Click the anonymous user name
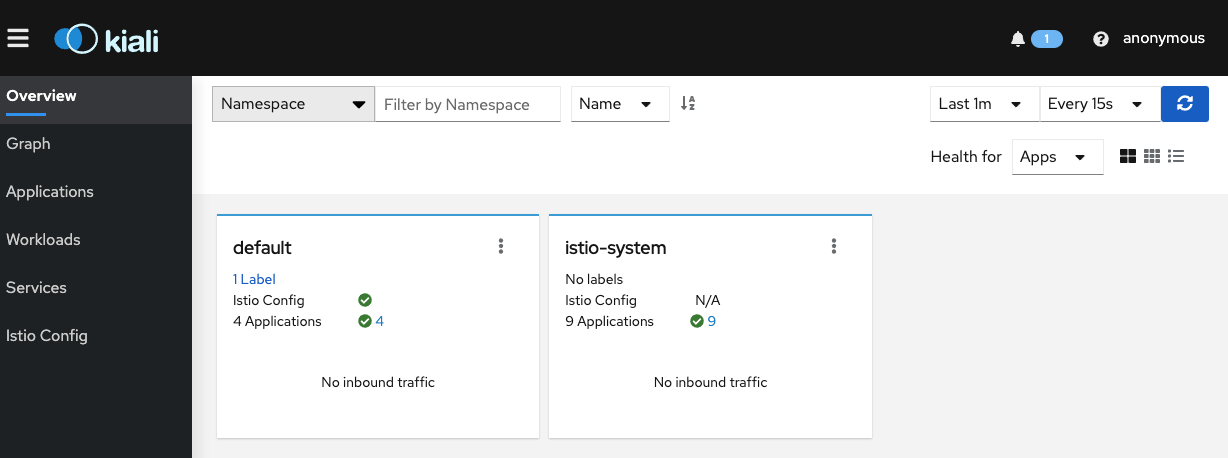Screen dimensions: 1228x458 [1164, 38]
